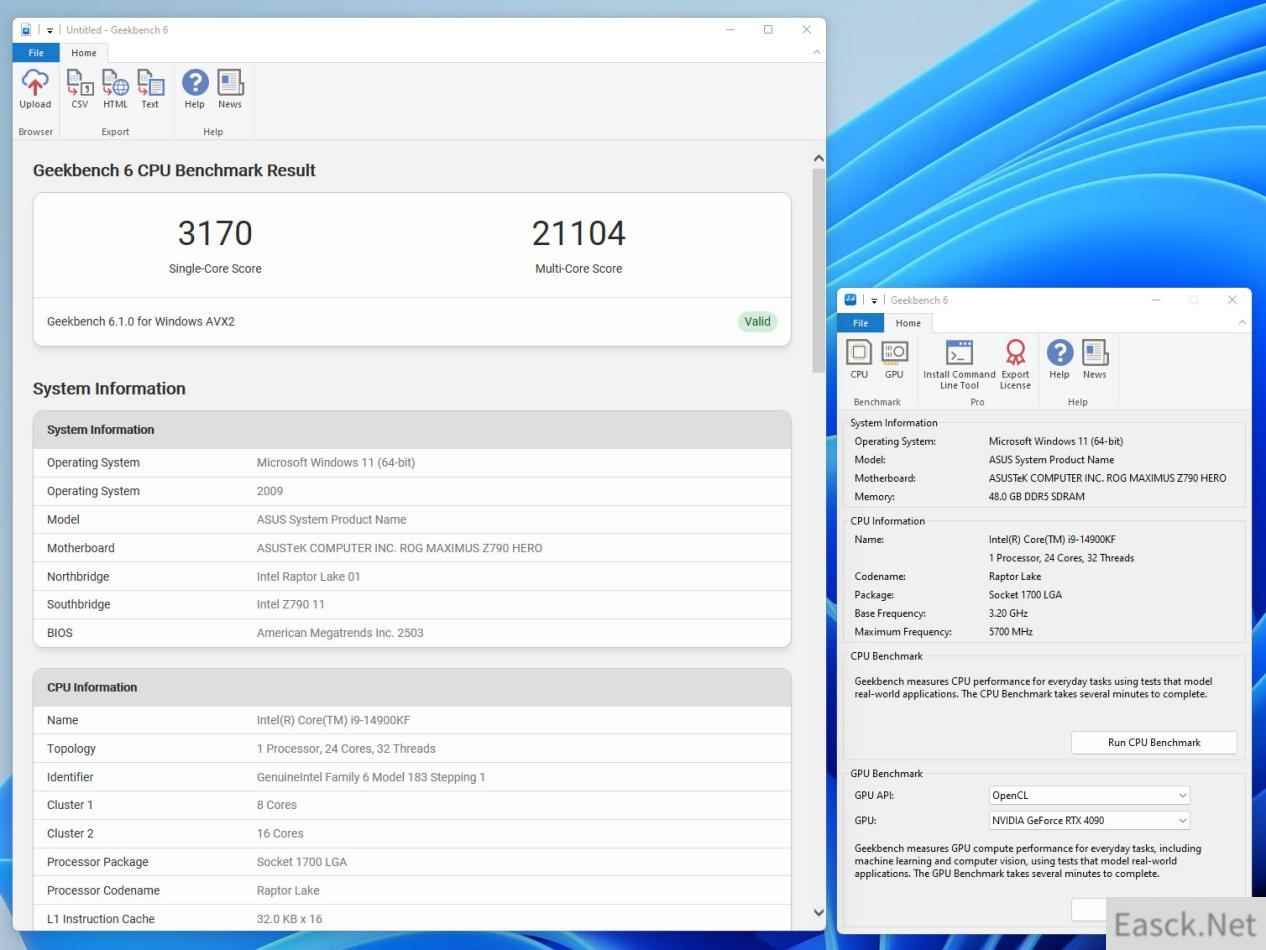
Task: Select the Memory value '48.0 GB DDR5 SDRAM'
Action: click(x=1036, y=497)
